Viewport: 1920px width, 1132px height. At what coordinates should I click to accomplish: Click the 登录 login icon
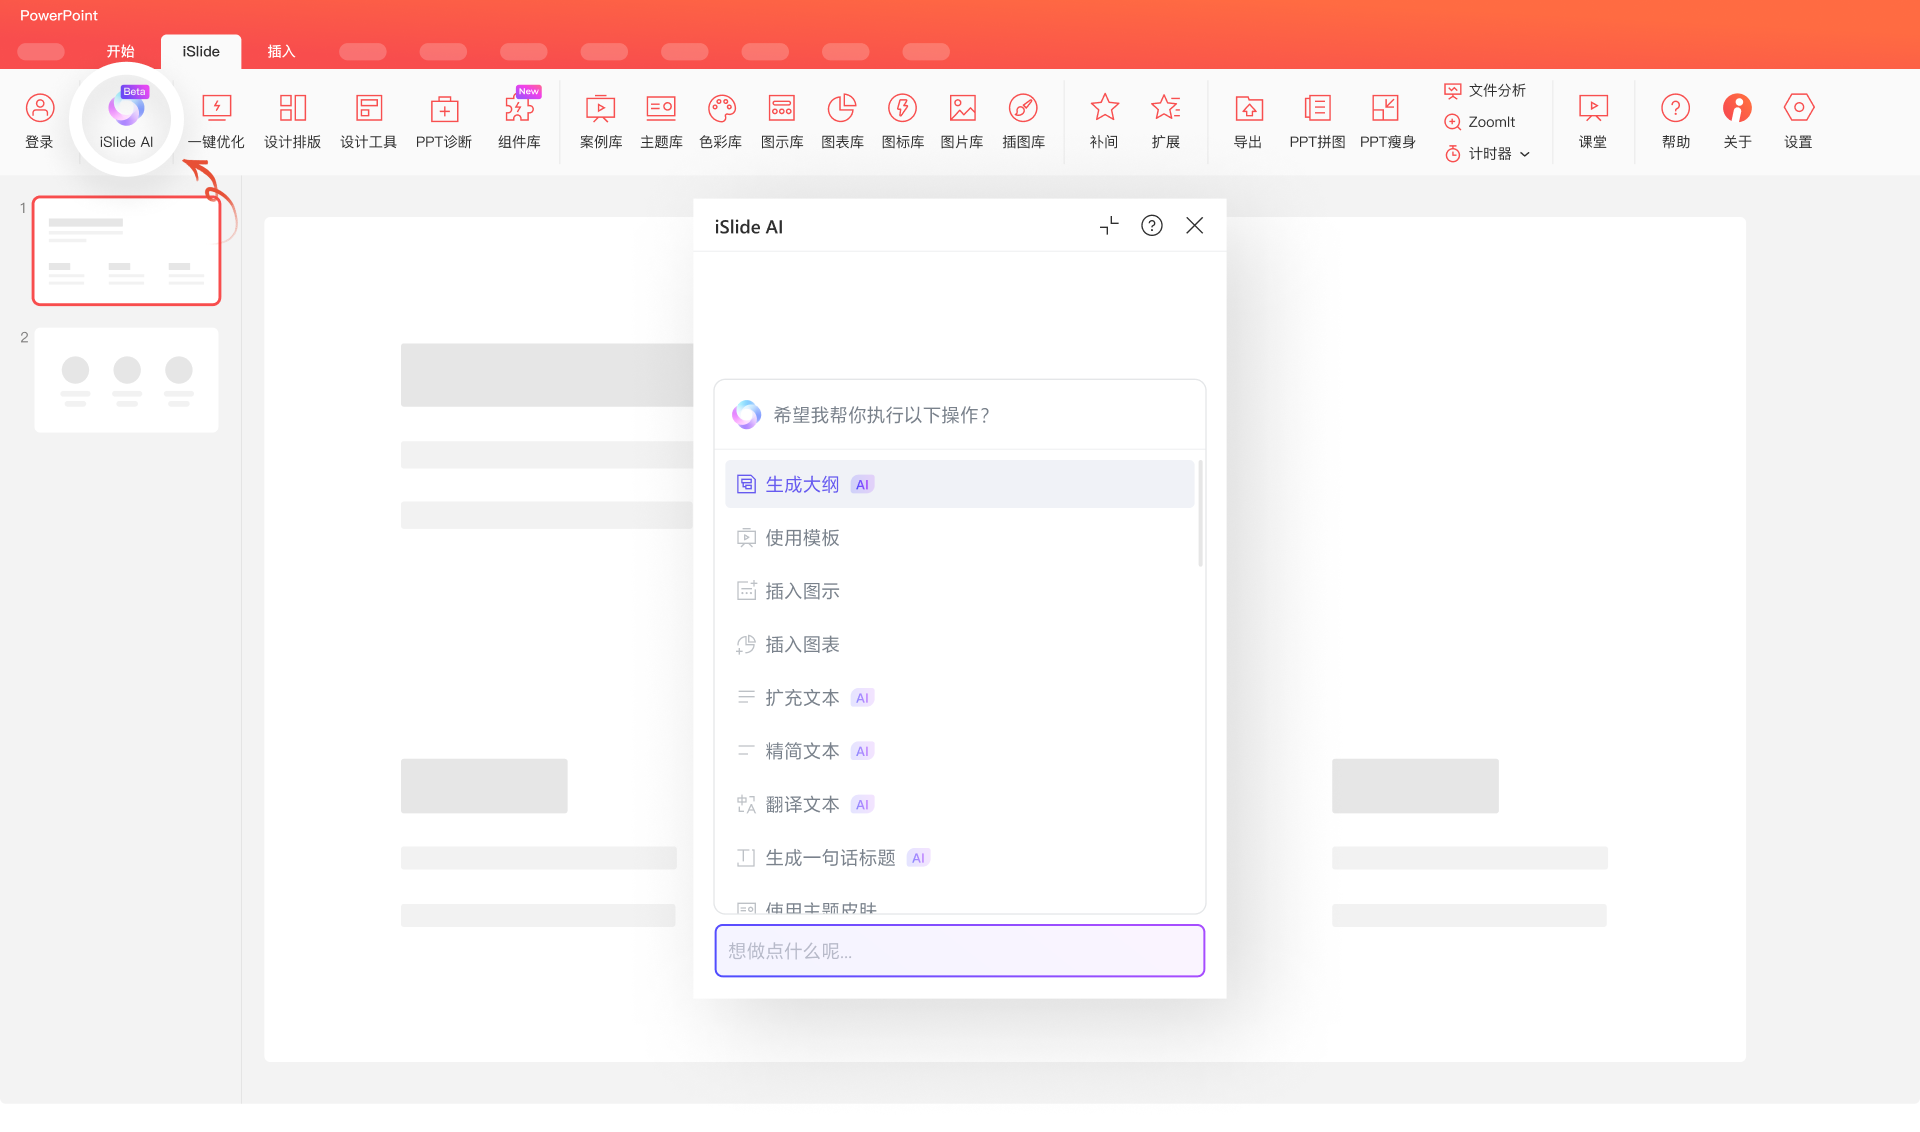click(x=40, y=120)
